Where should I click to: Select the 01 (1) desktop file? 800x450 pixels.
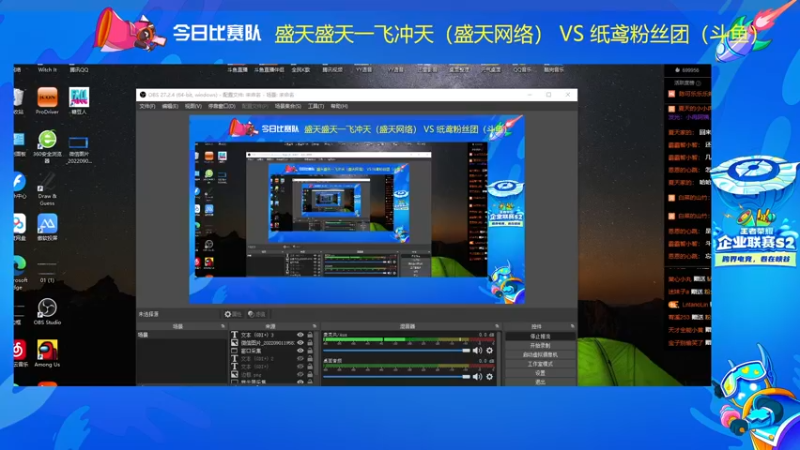coord(47,272)
